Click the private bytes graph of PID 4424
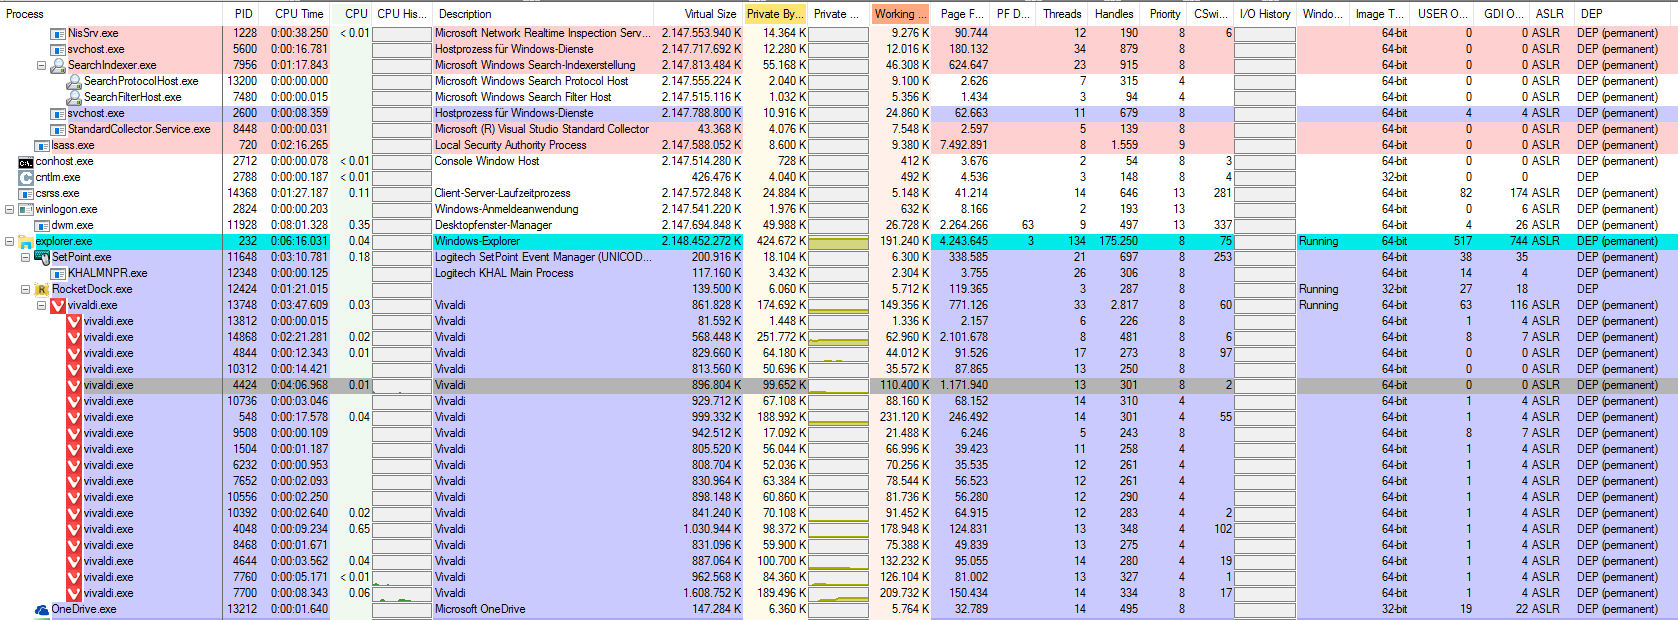1678x620 pixels. click(838, 385)
